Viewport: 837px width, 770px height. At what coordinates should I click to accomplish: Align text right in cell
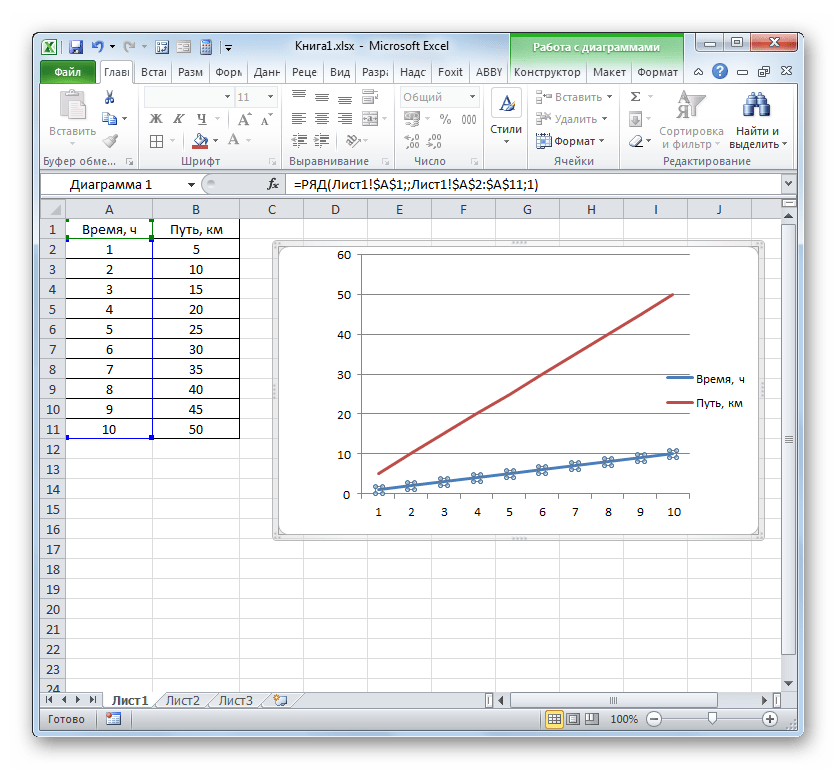pos(345,119)
